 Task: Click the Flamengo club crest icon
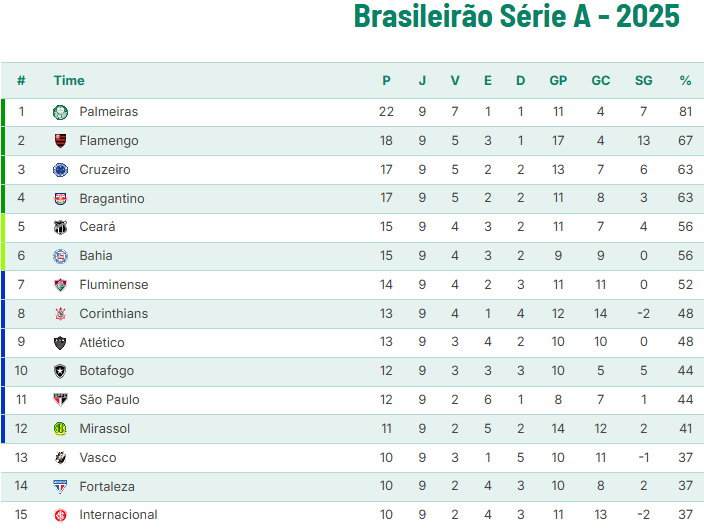60,141
